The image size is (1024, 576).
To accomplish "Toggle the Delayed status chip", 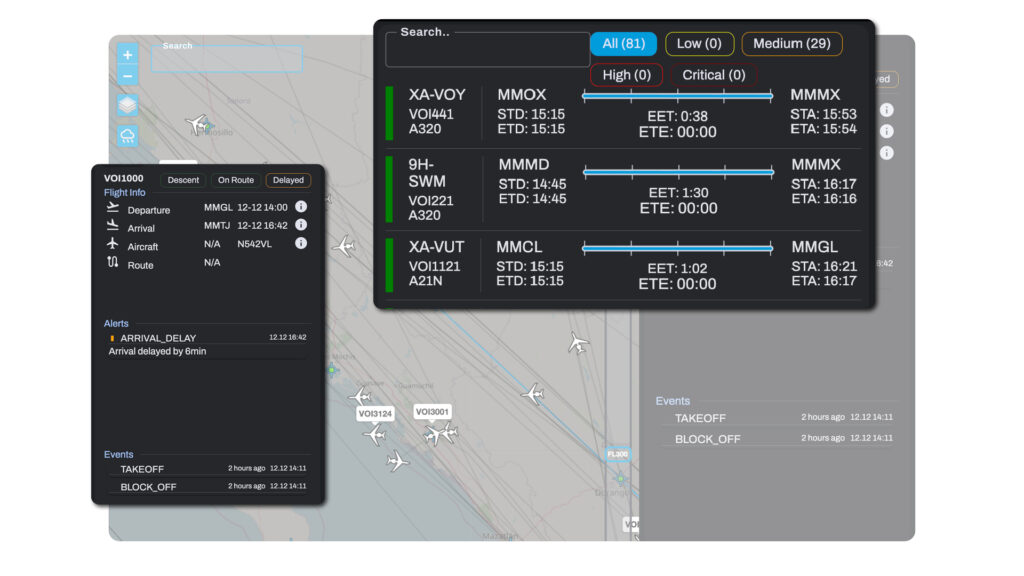I will tap(288, 180).
